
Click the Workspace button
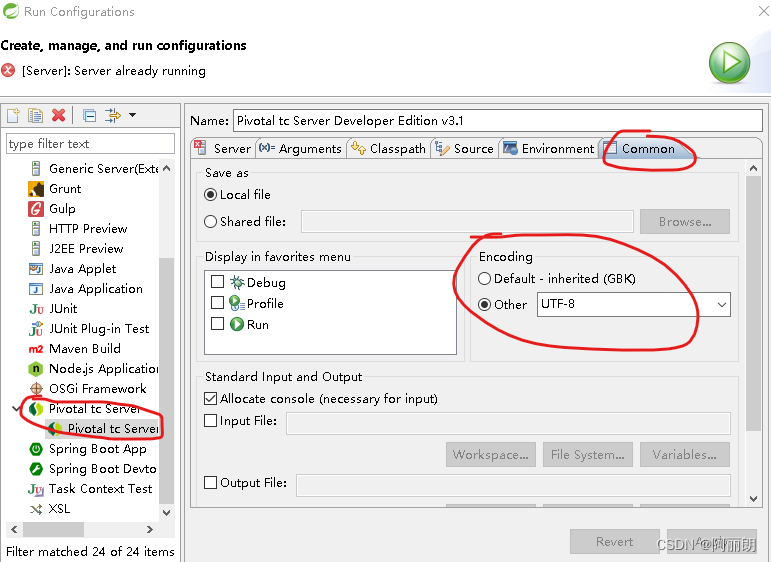(x=491, y=455)
